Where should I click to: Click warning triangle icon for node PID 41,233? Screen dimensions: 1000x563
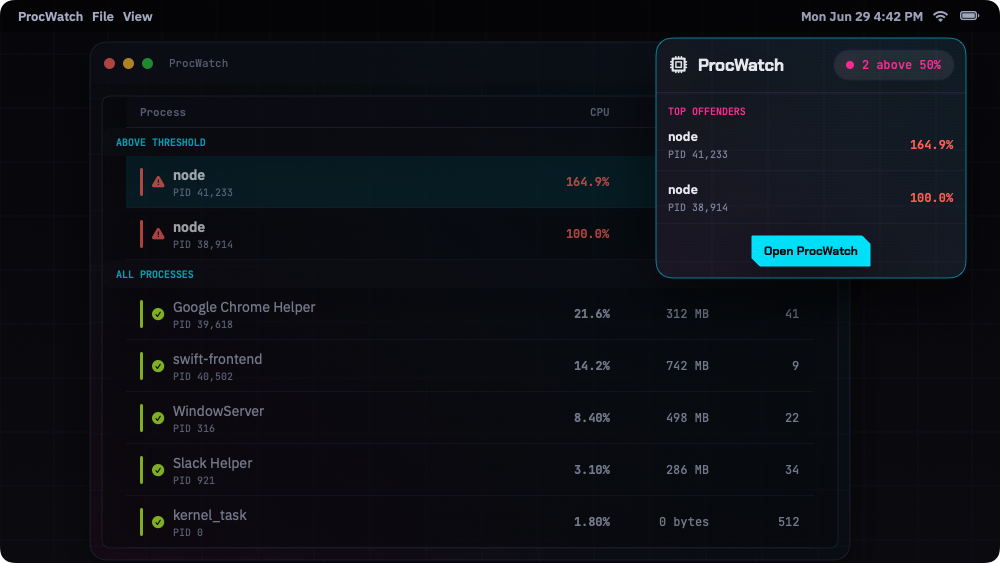pos(158,182)
